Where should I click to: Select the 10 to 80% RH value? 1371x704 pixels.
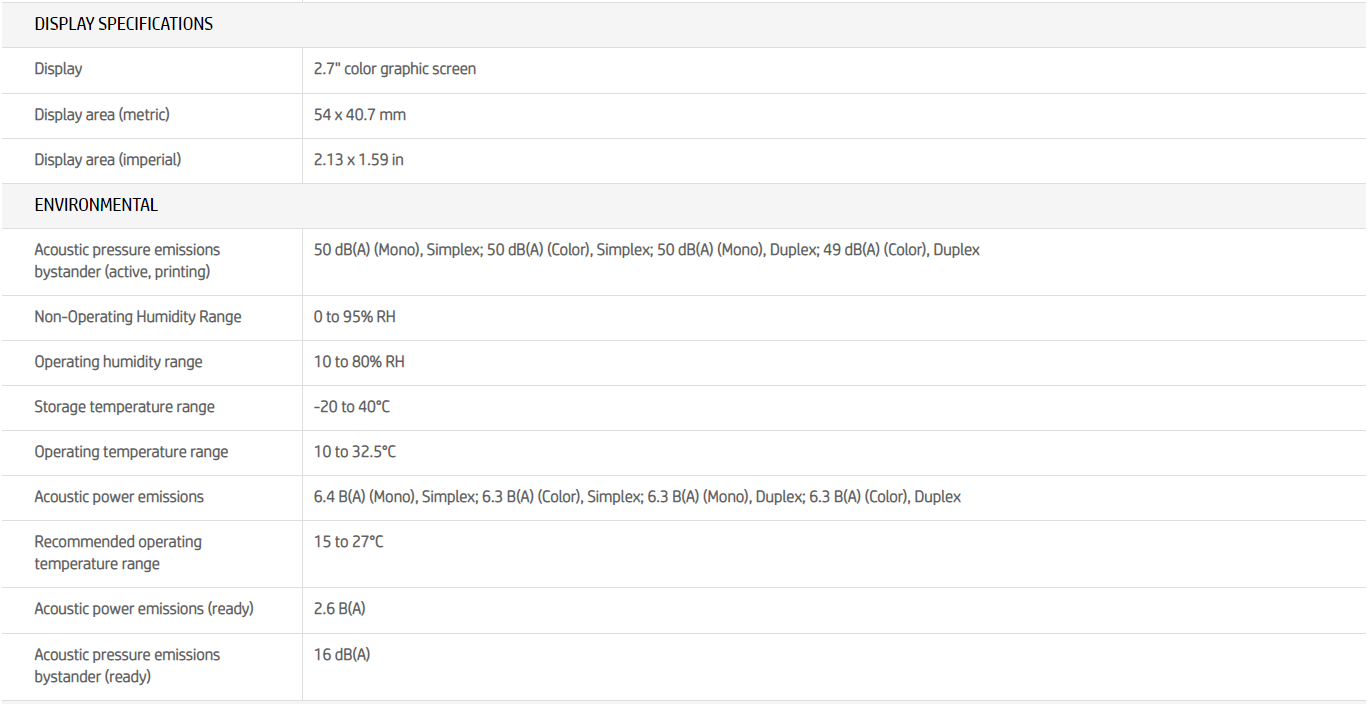(x=359, y=362)
